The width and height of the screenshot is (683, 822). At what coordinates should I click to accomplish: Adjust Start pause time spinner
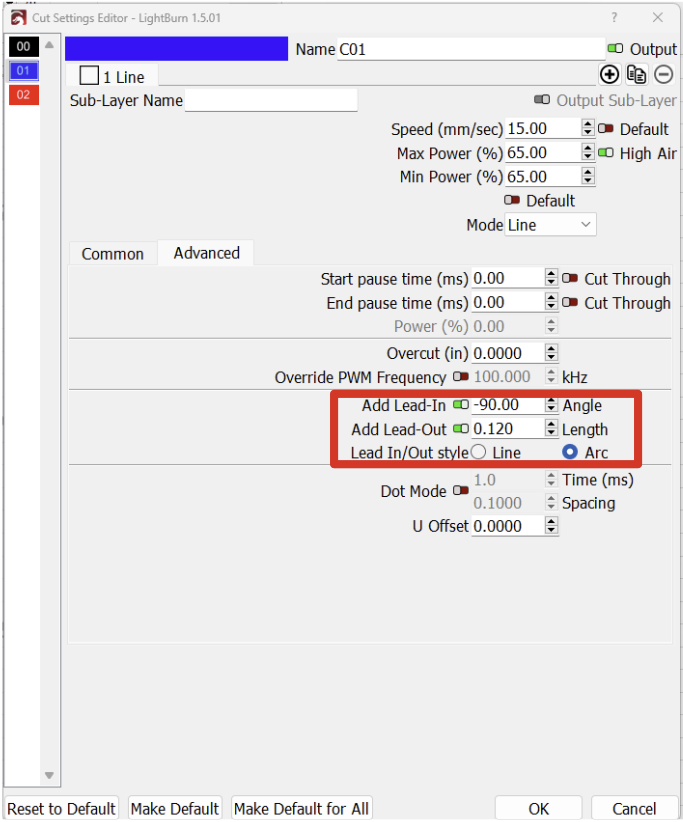coord(550,278)
